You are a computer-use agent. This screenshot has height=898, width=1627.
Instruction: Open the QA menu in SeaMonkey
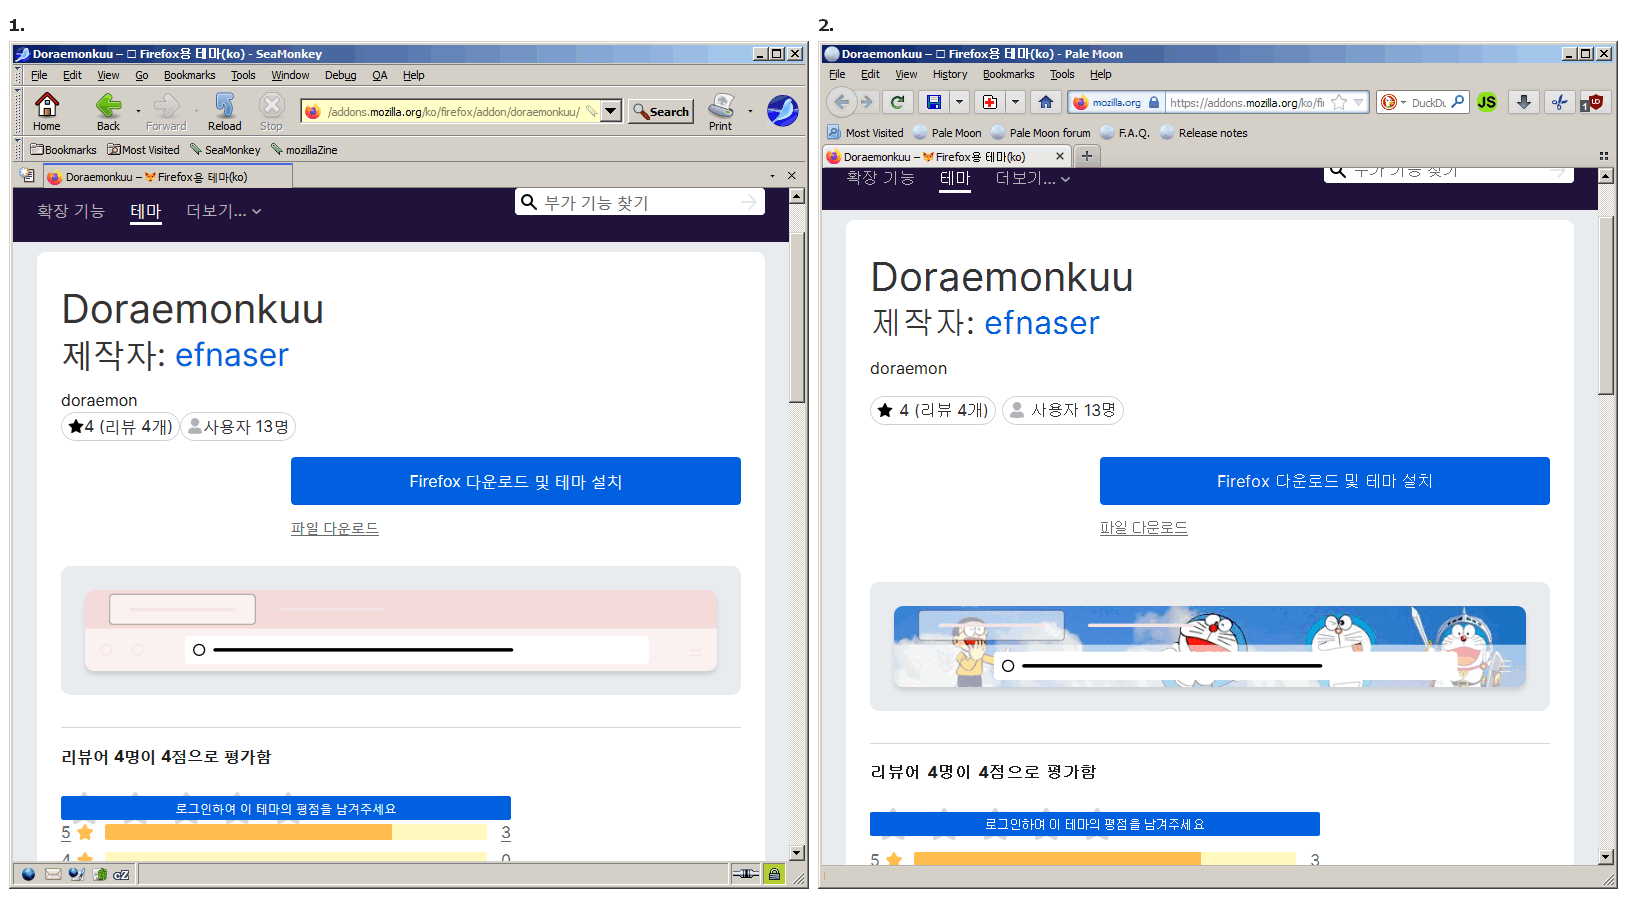pos(380,75)
